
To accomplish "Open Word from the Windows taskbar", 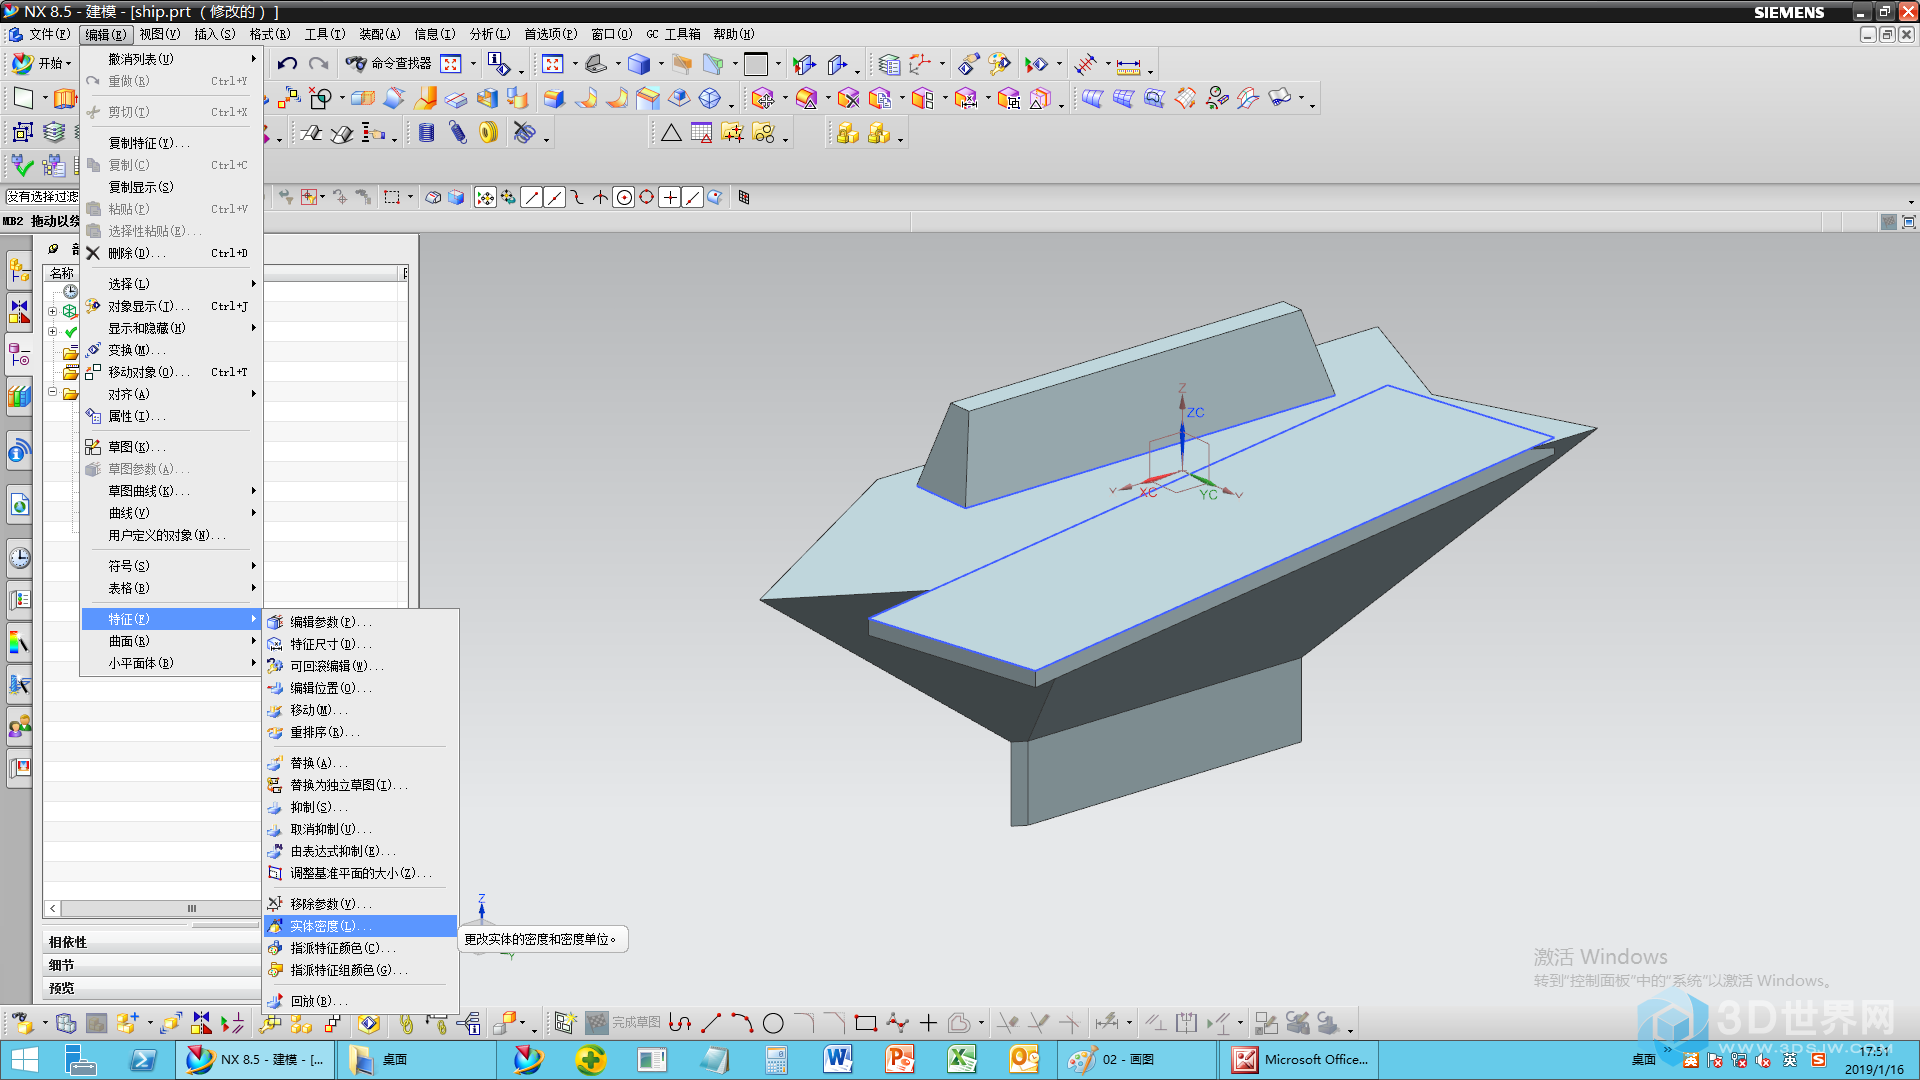I will click(838, 1059).
